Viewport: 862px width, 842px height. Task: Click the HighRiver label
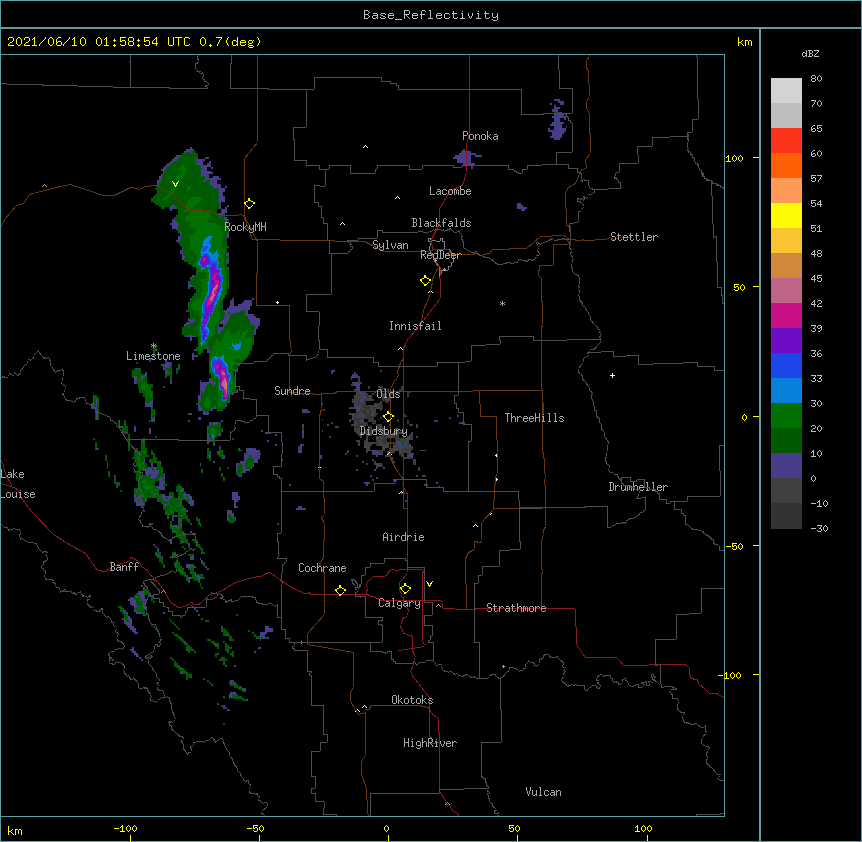click(430, 743)
